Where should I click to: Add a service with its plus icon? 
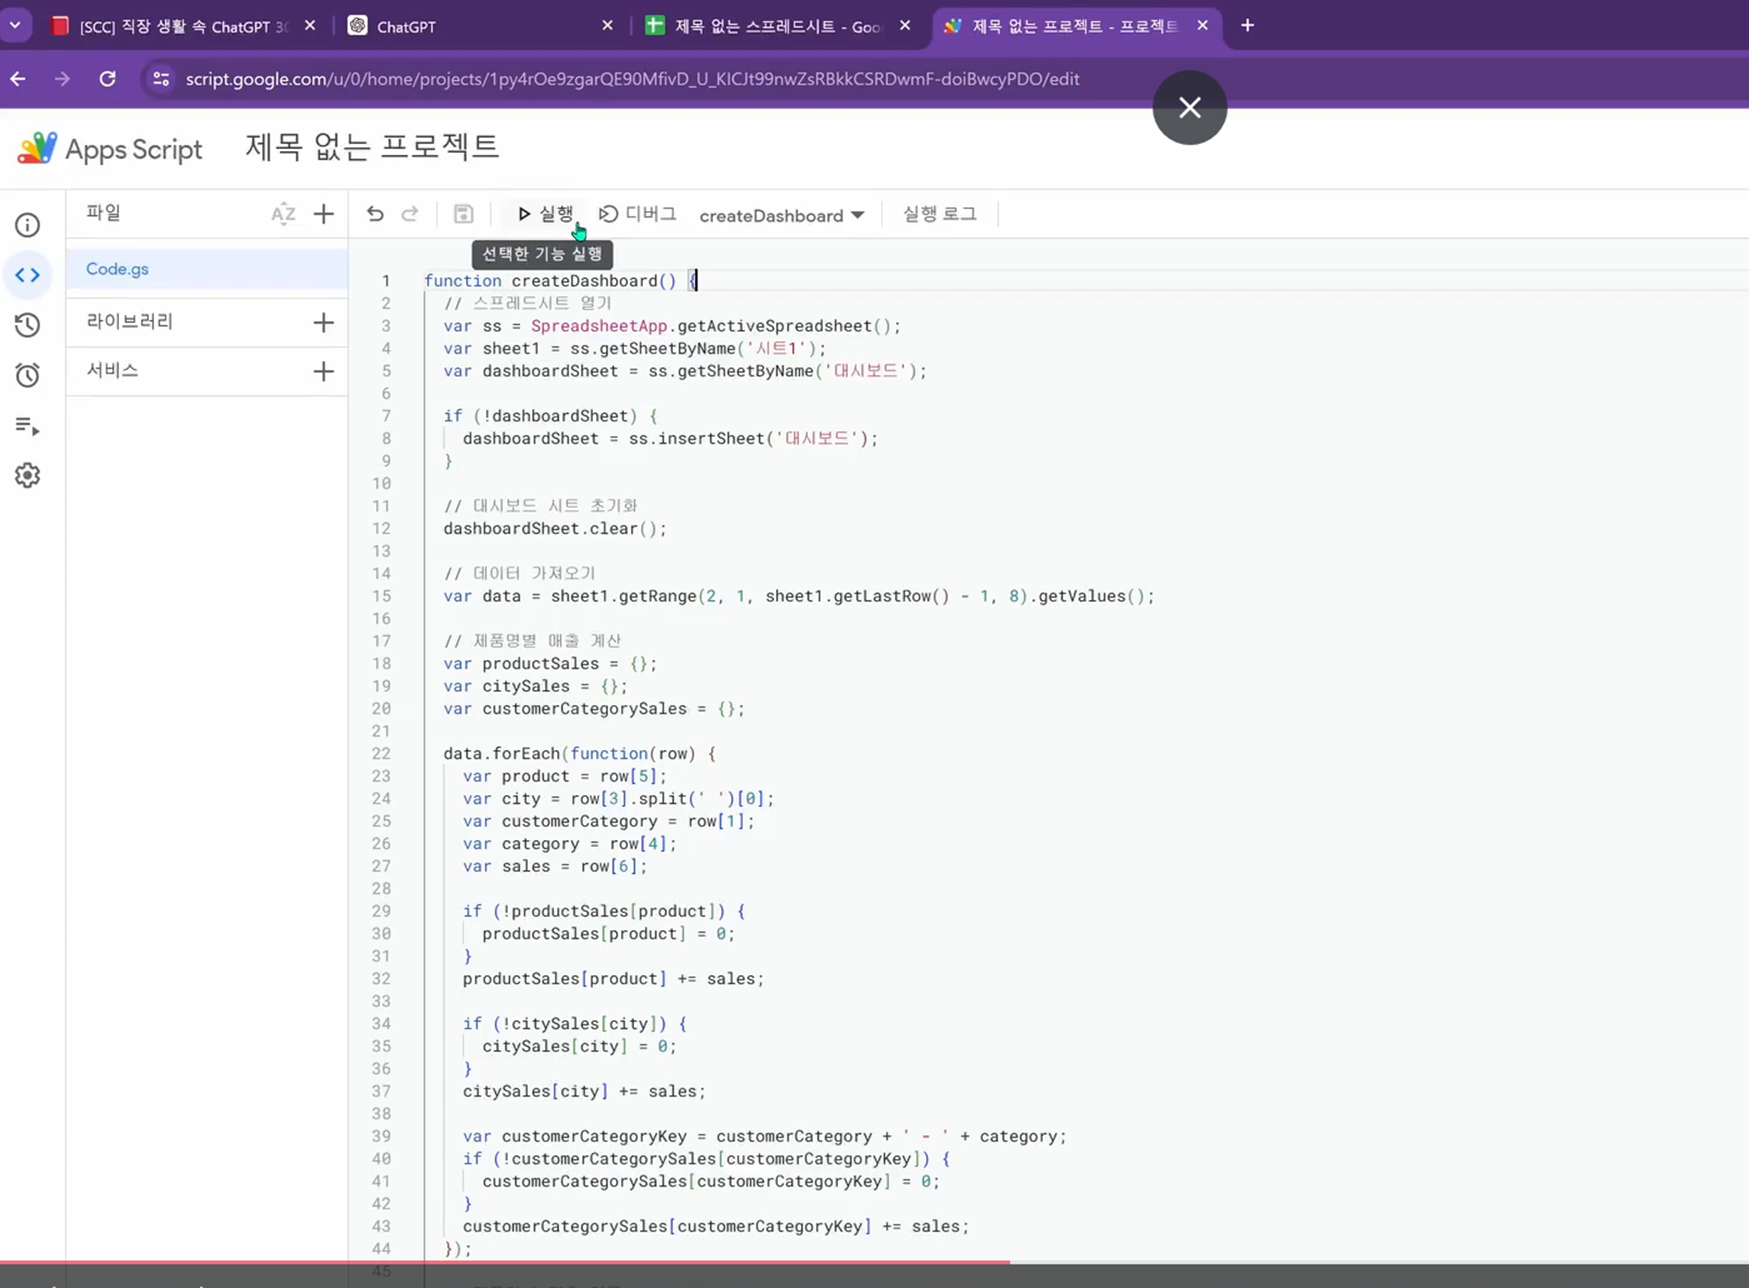tap(323, 372)
